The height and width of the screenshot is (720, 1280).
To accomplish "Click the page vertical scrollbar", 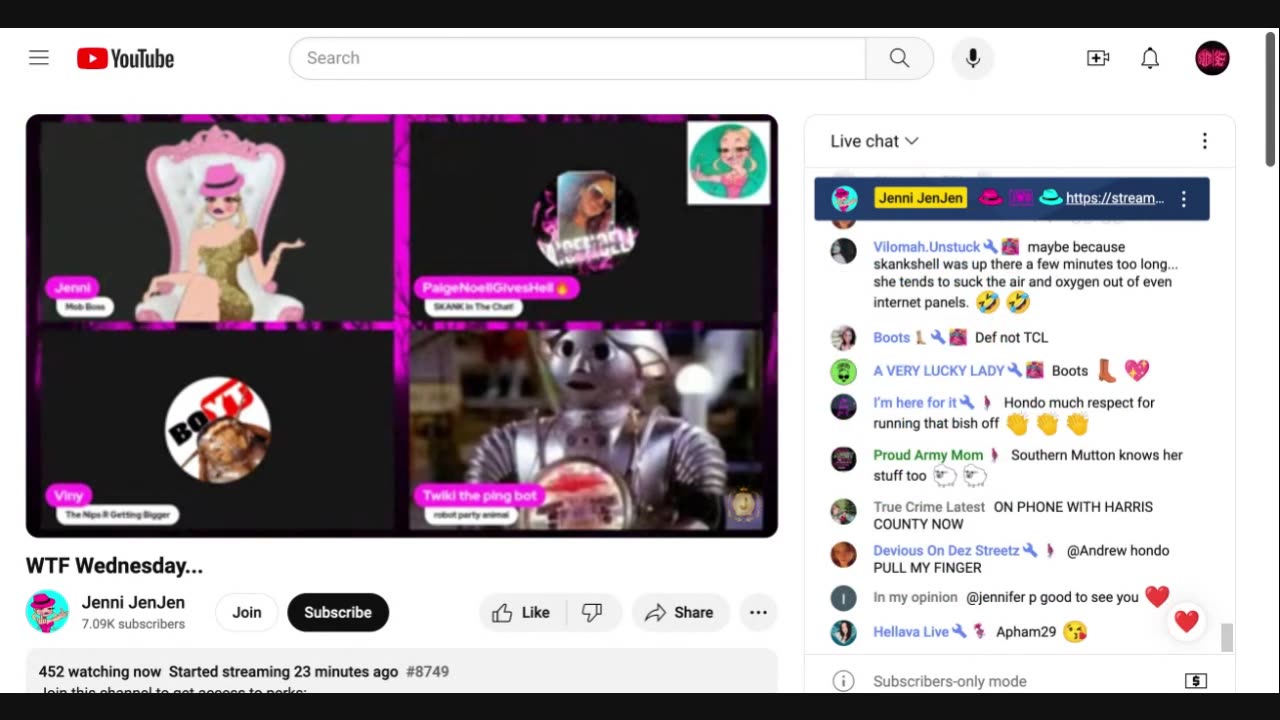I will point(1271,100).
